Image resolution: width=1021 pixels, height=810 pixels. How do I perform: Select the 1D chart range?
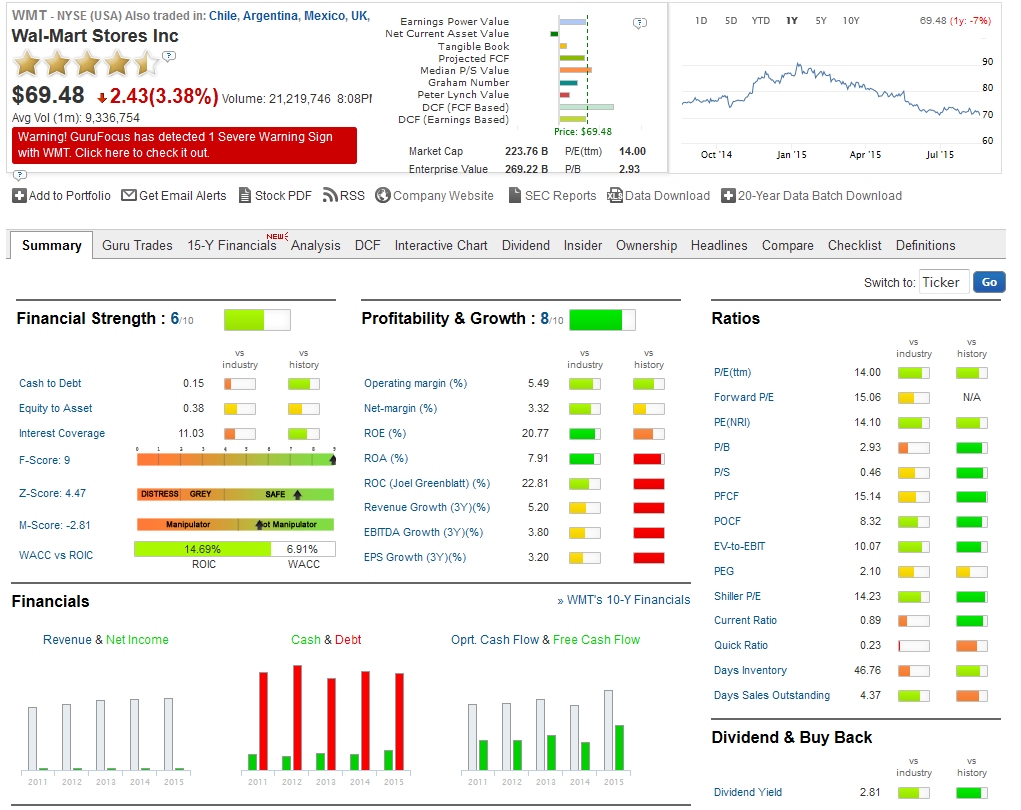701,21
